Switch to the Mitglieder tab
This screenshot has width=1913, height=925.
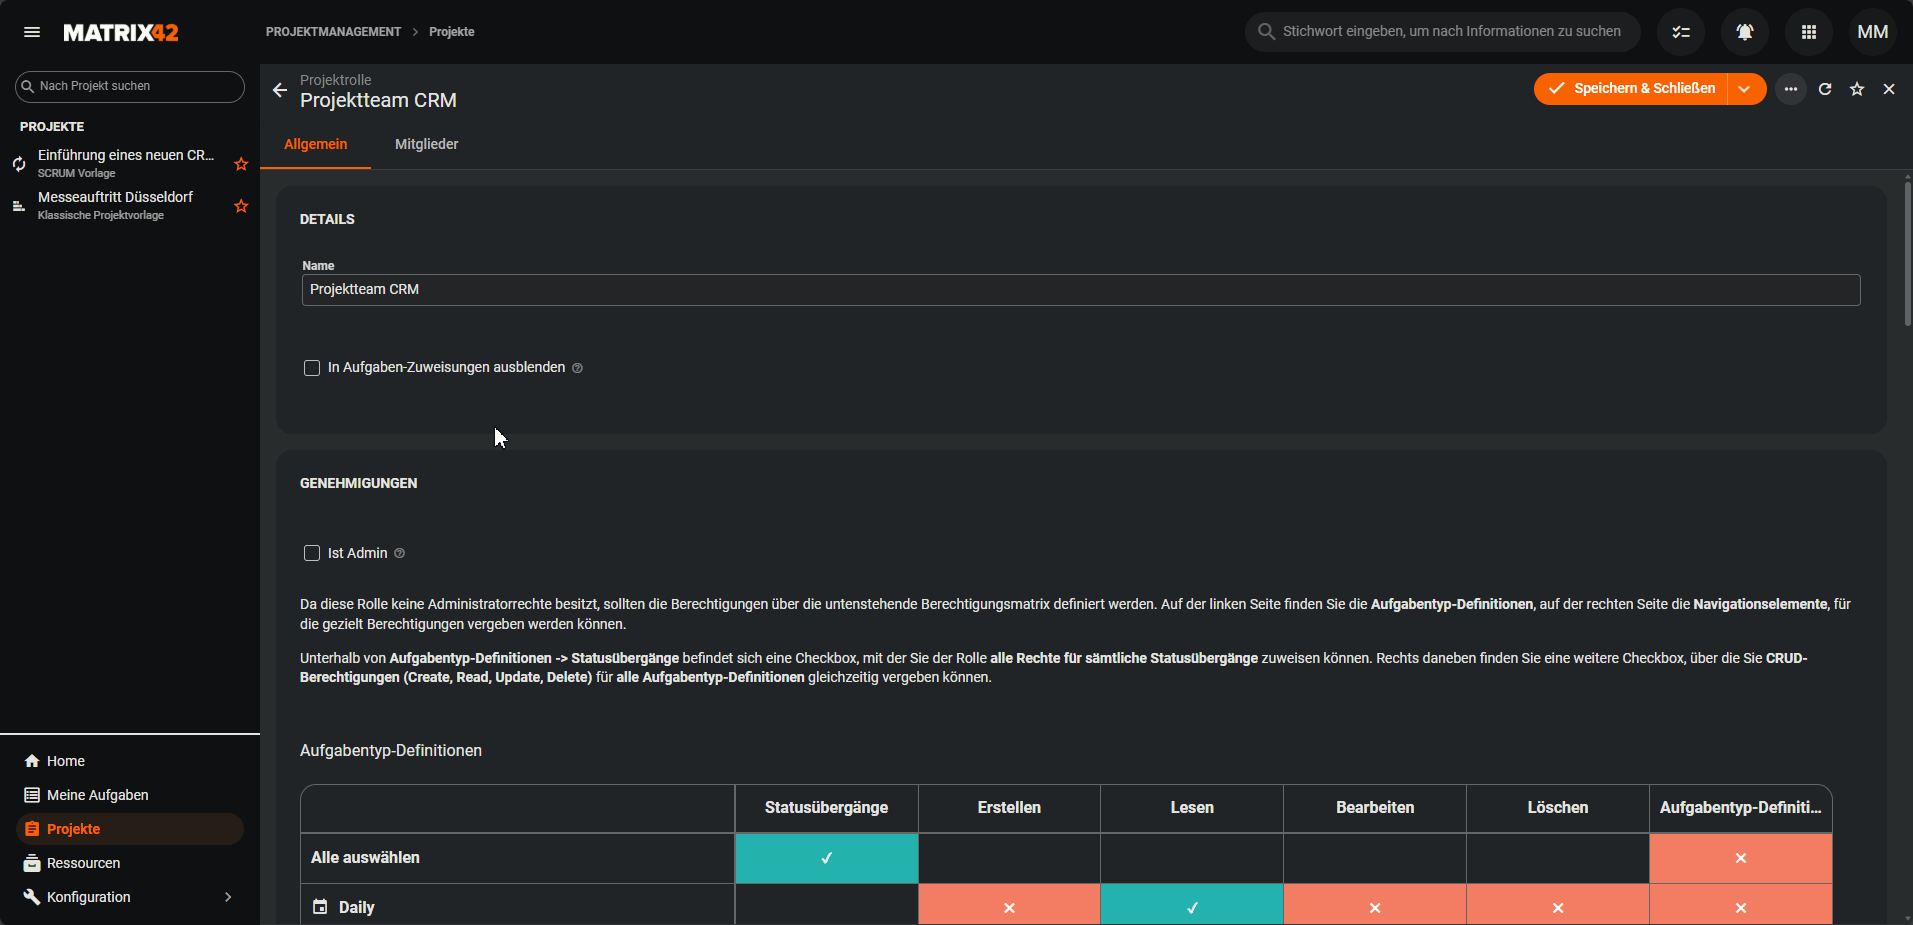[x=426, y=144]
